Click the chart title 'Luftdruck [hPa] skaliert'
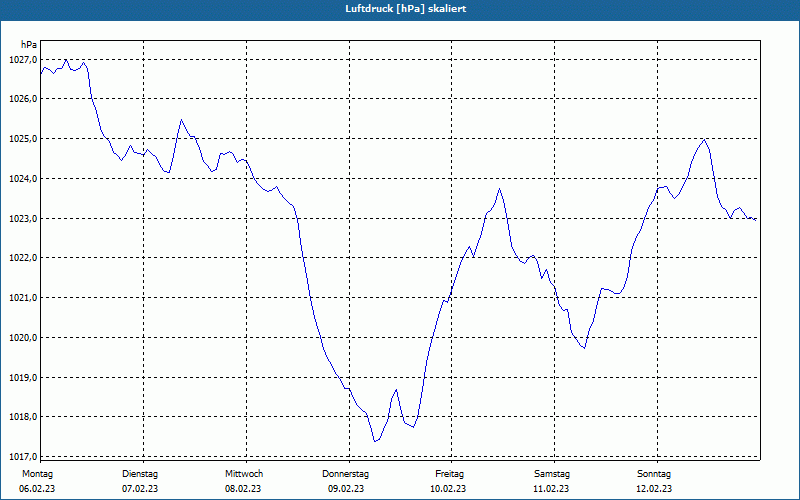Screen dimensions: 800x500 [406, 9]
